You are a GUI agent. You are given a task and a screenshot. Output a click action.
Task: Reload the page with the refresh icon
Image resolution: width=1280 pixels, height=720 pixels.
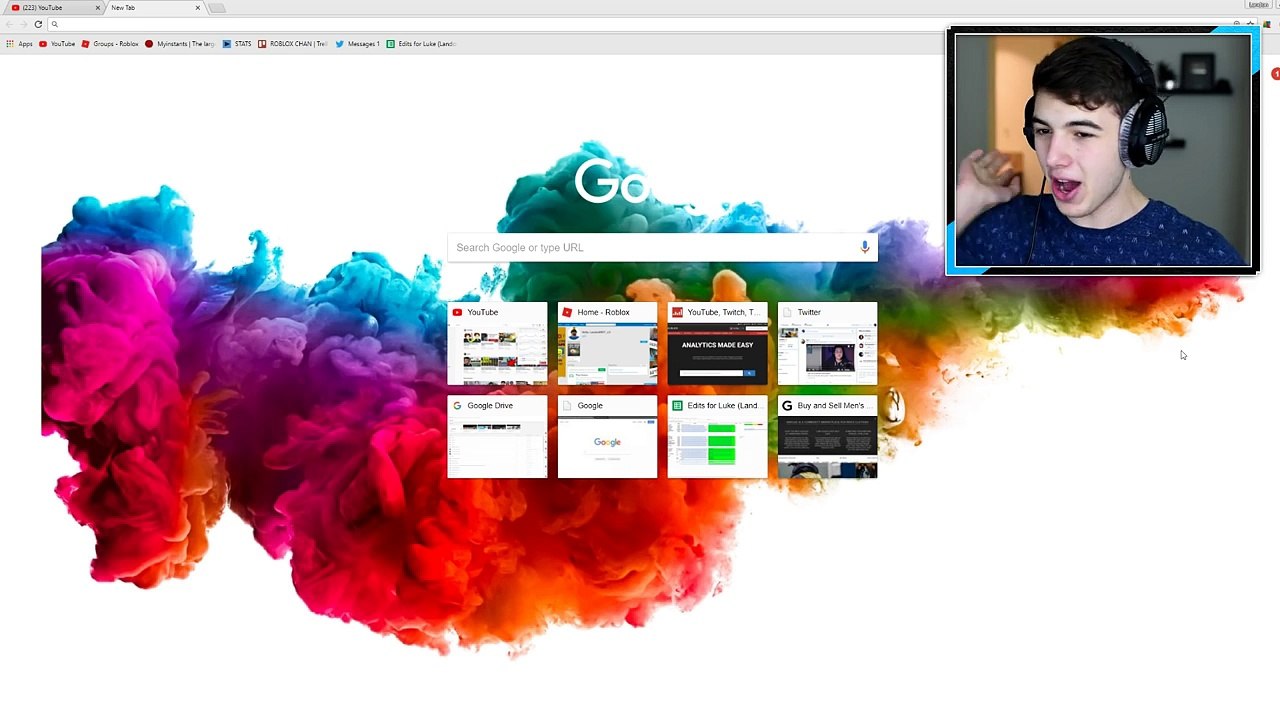[38, 24]
